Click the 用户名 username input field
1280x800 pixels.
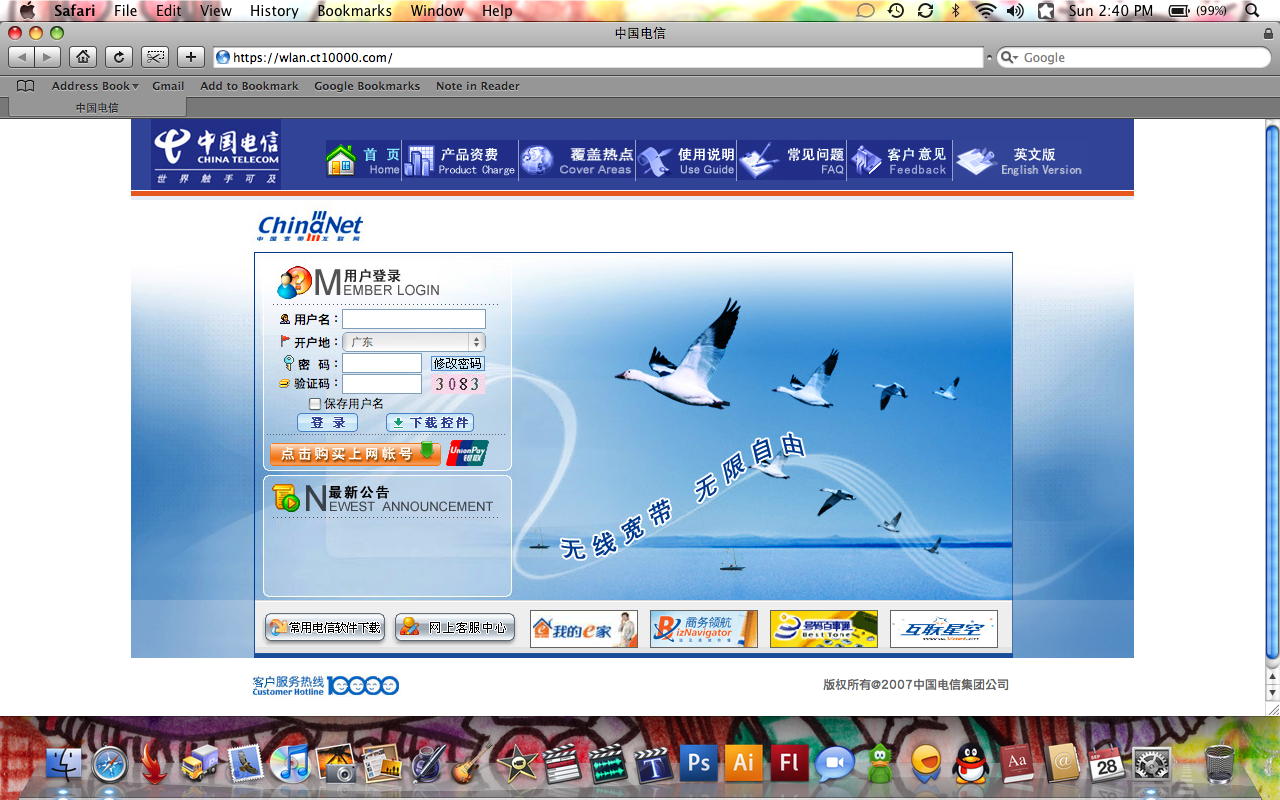click(x=414, y=319)
